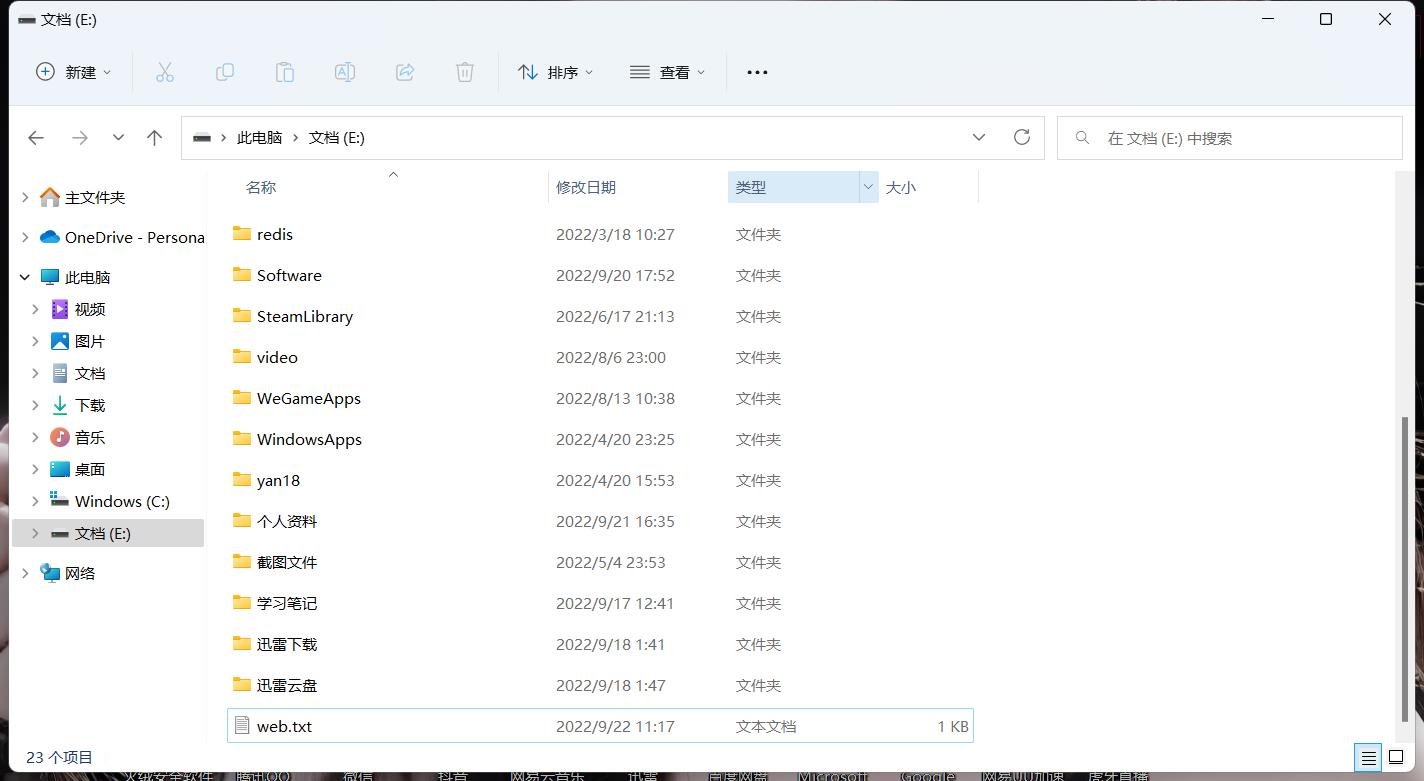This screenshot has width=1424, height=781.
Task: Click the Paste clipboard icon
Action: (x=285, y=72)
